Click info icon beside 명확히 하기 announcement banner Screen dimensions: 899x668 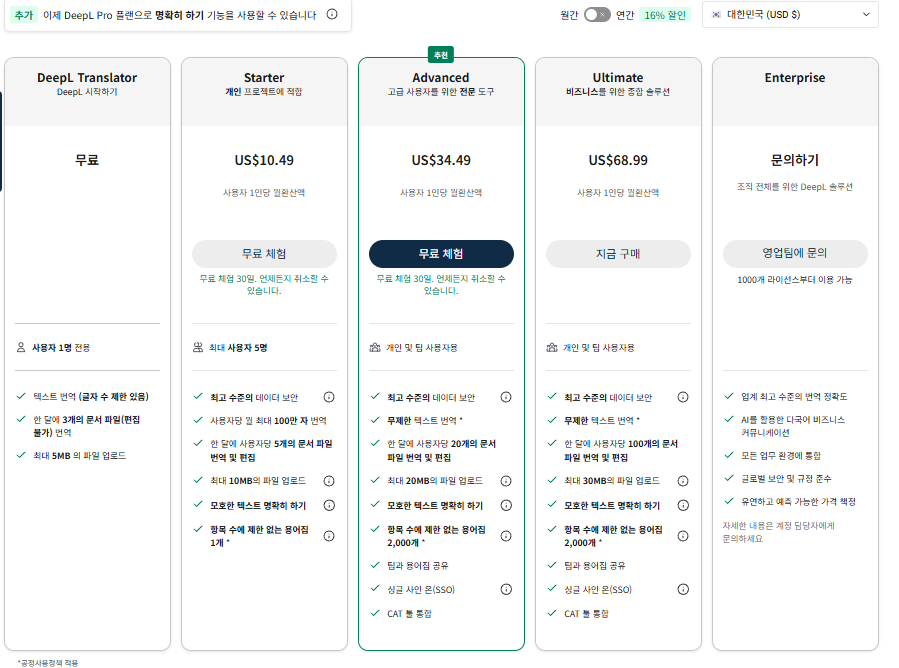[332, 15]
